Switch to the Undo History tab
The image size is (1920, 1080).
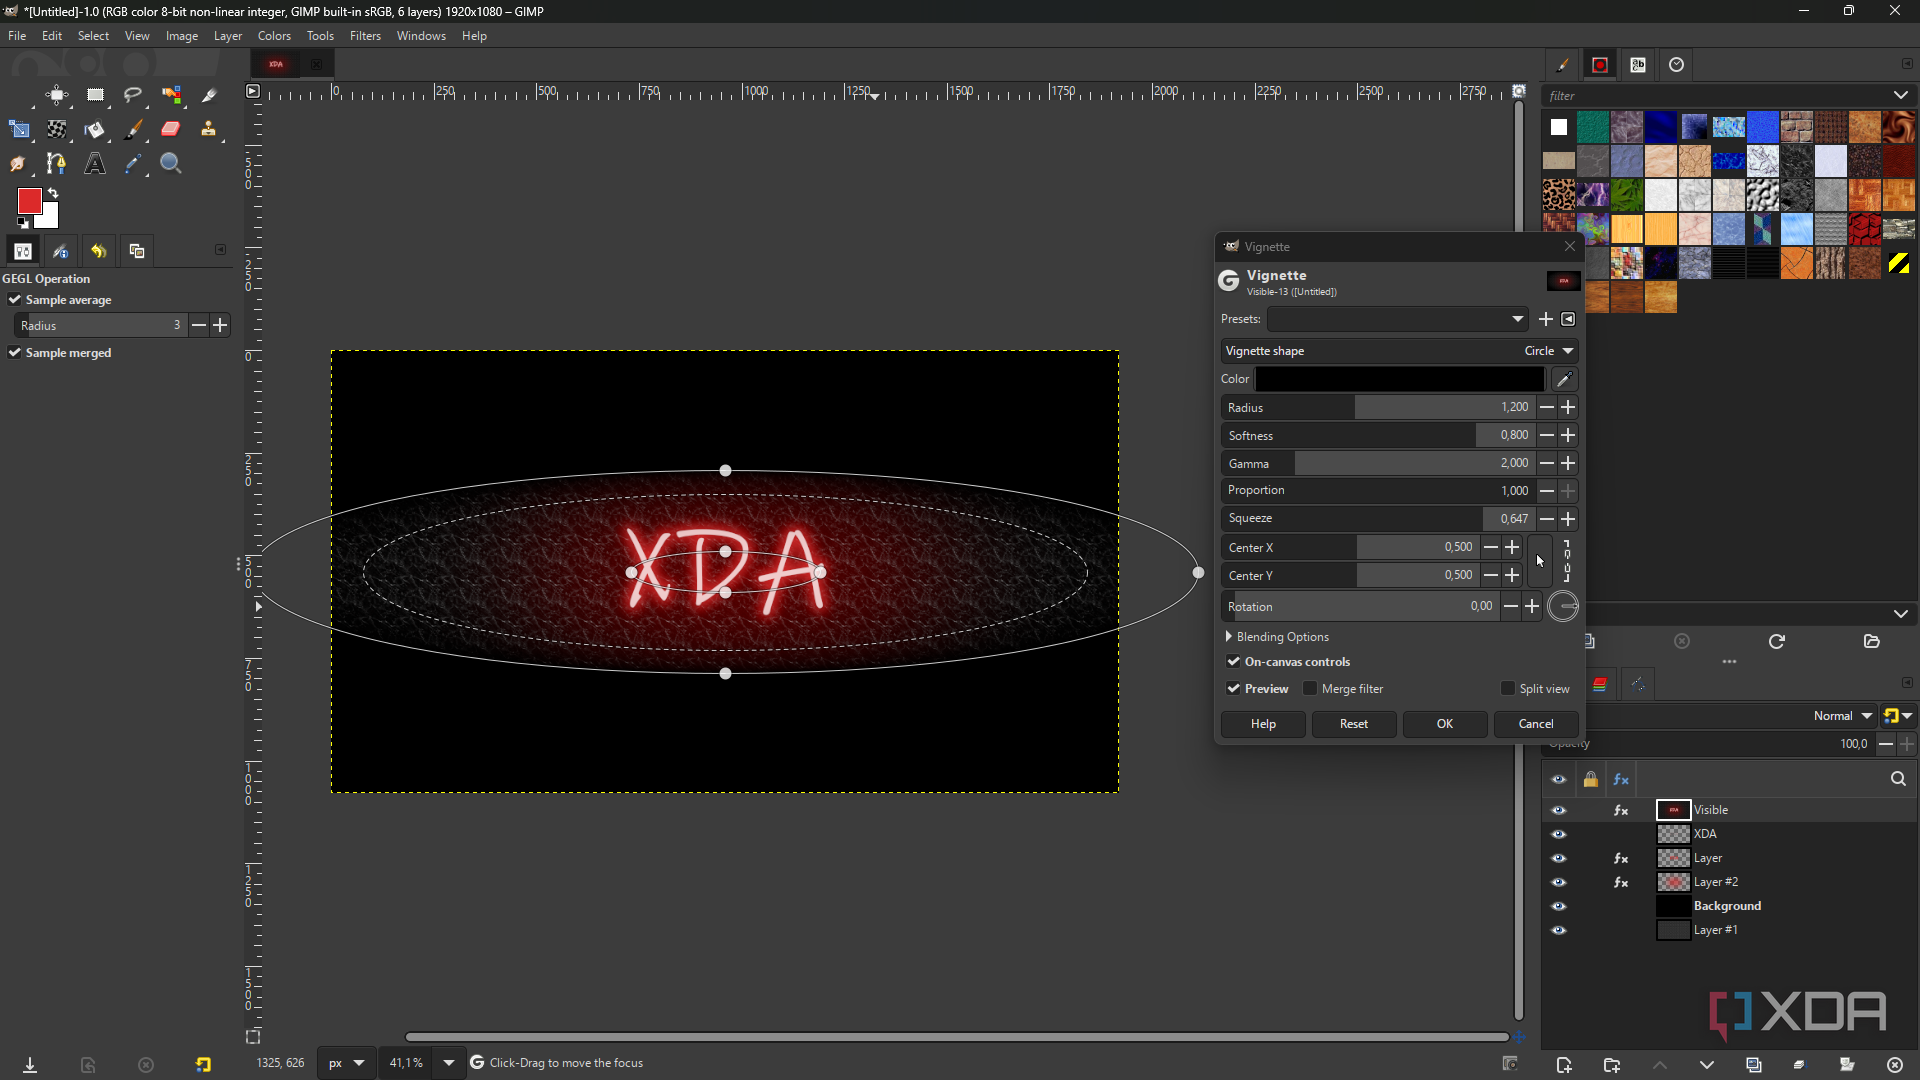pos(99,252)
